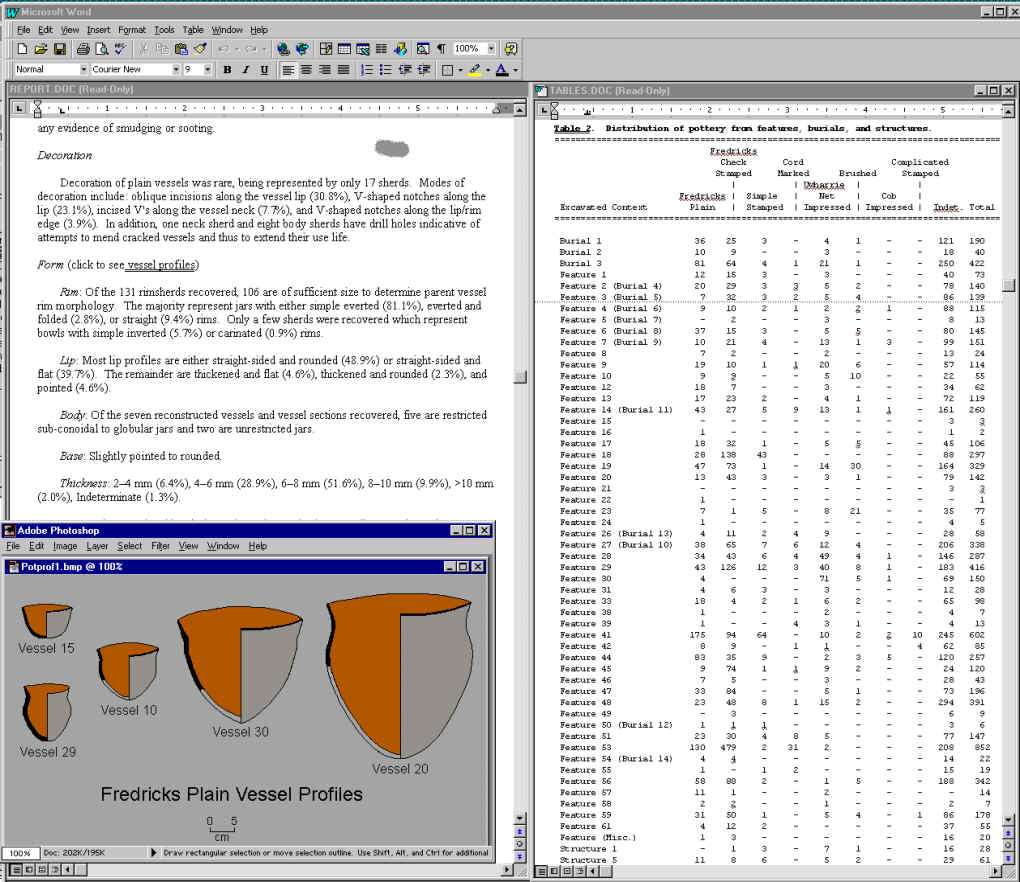The image size is (1020, 882).
Task: Select the Format Painter brush icon
Action: [x=200, y=49]
